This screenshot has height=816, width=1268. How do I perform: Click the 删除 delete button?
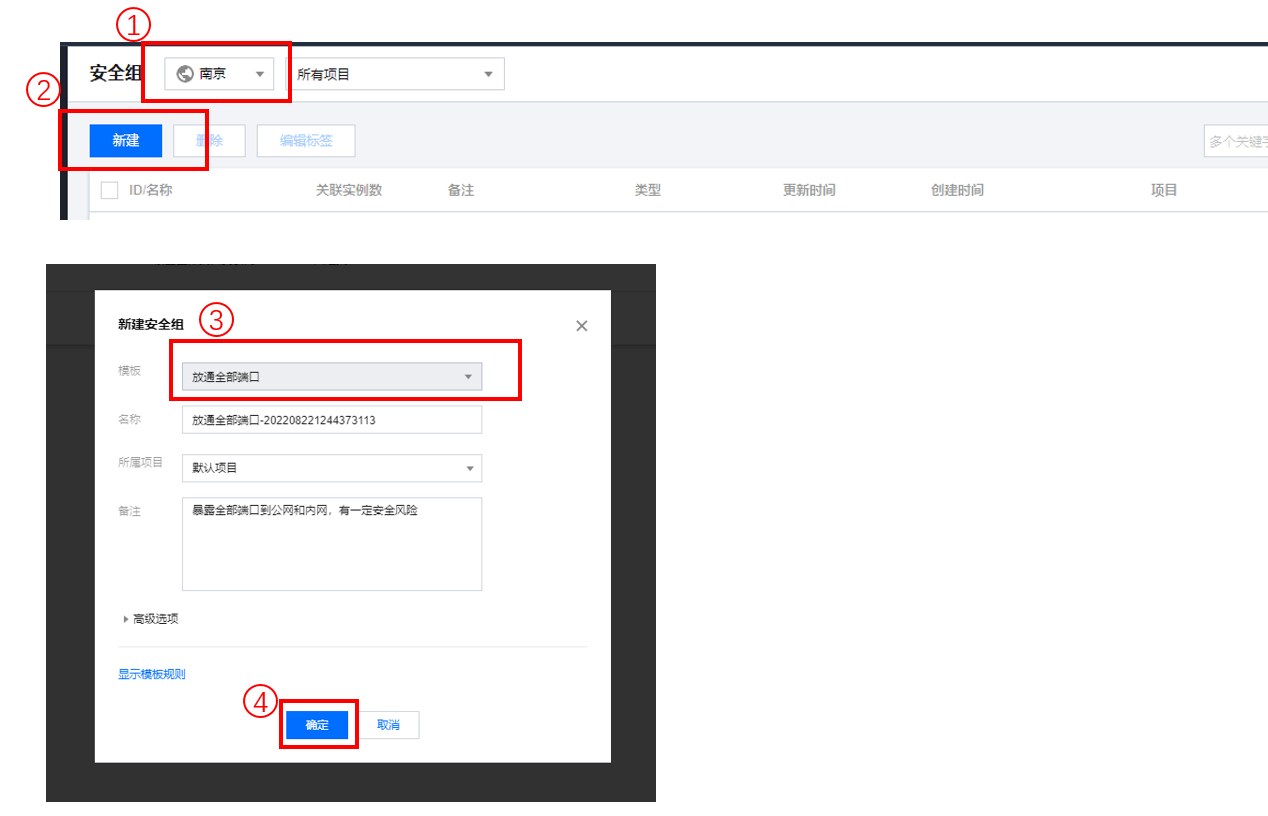(x=210, y=141)
